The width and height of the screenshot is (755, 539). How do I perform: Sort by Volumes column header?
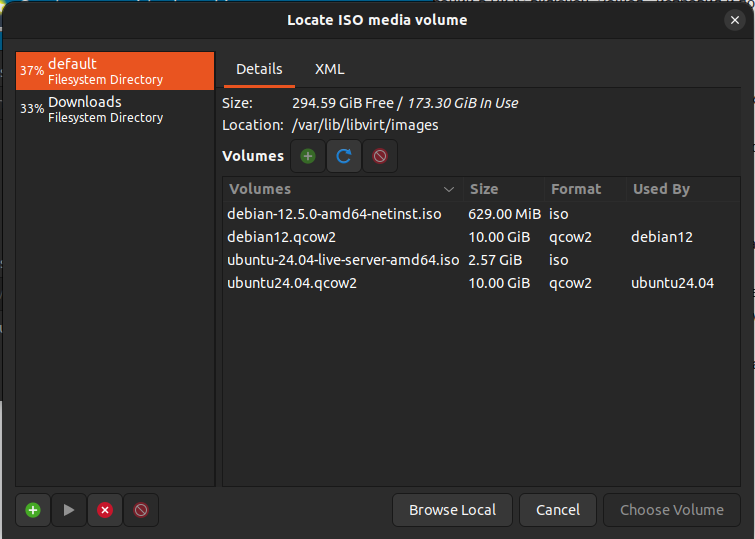coord(343,189)
